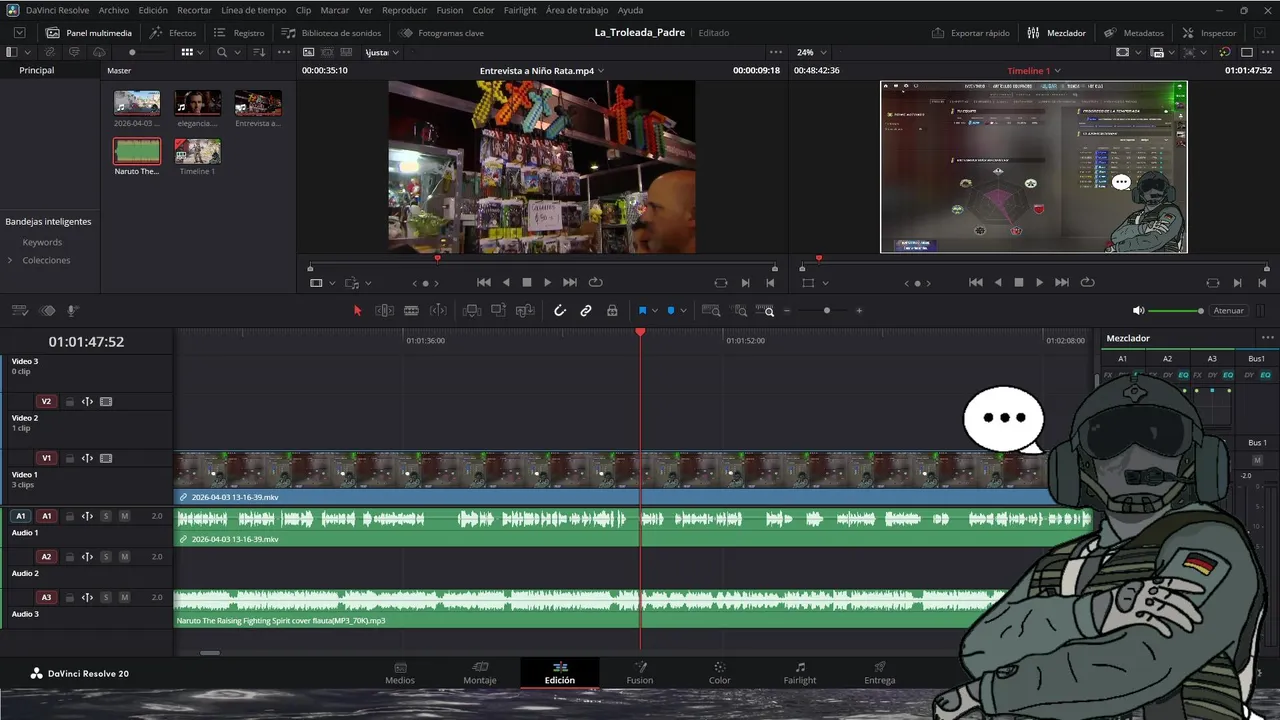Activate the Trim Edit mode tool
1280x720 pixels.
tap(384, 311)
